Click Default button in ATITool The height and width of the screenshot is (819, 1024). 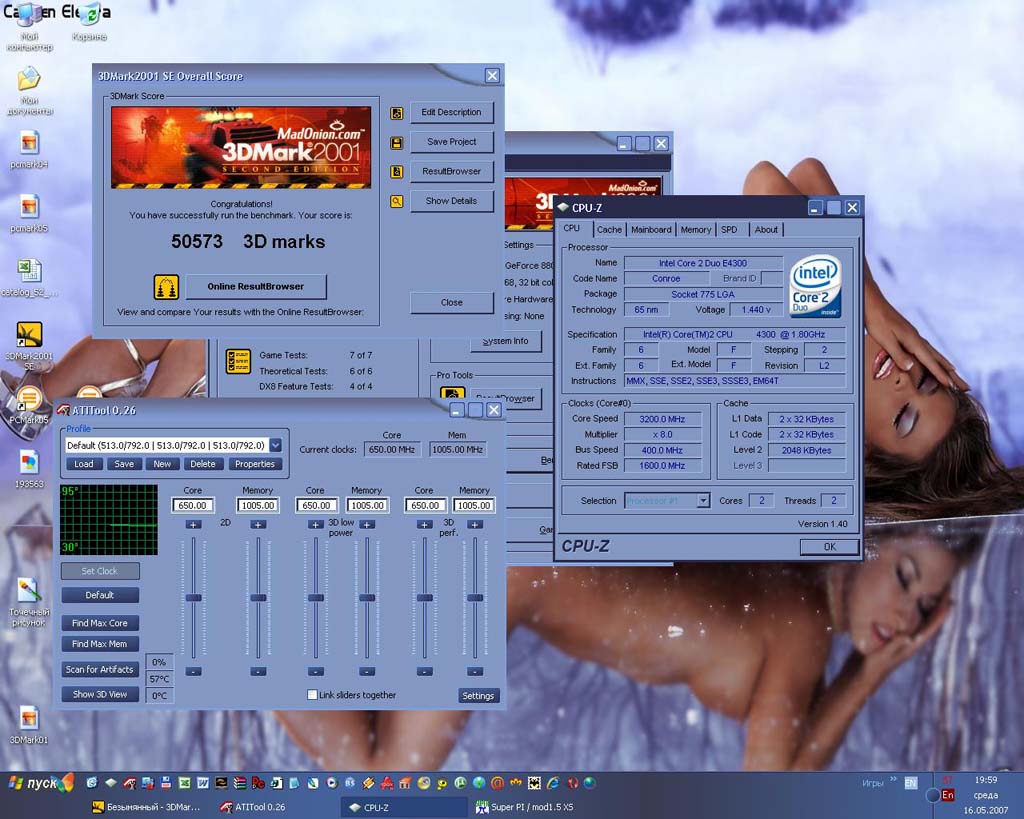[100, 595]
